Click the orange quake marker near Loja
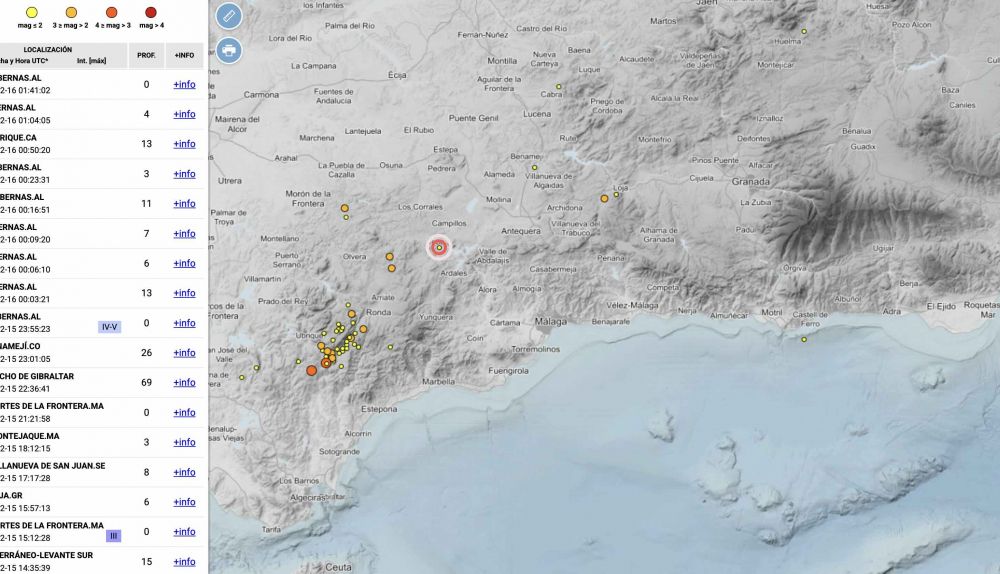This screenshot has height=574, width=1000. pyautogui.click(x=604, y=199)
